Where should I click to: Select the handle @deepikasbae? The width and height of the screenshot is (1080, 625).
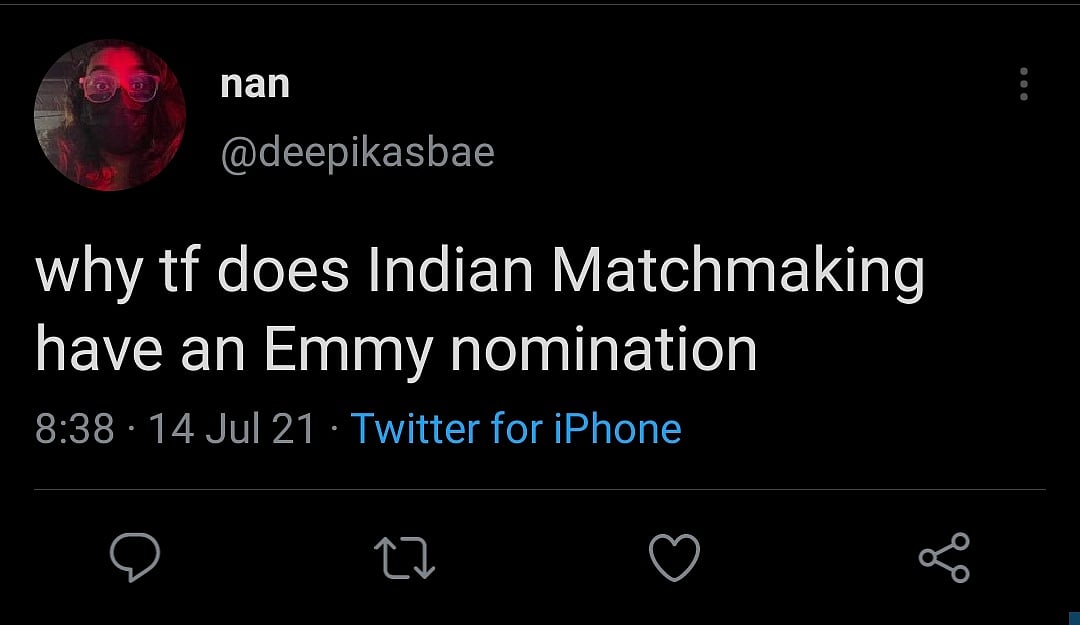(x=356, y=151)
